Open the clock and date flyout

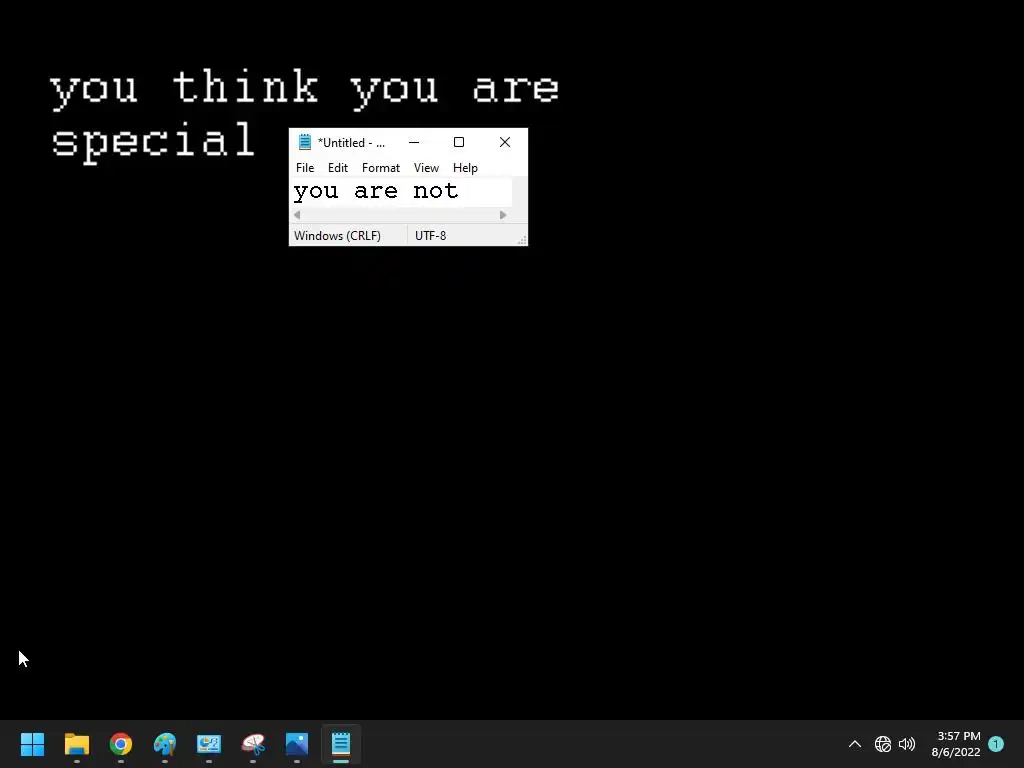[956, 744]
